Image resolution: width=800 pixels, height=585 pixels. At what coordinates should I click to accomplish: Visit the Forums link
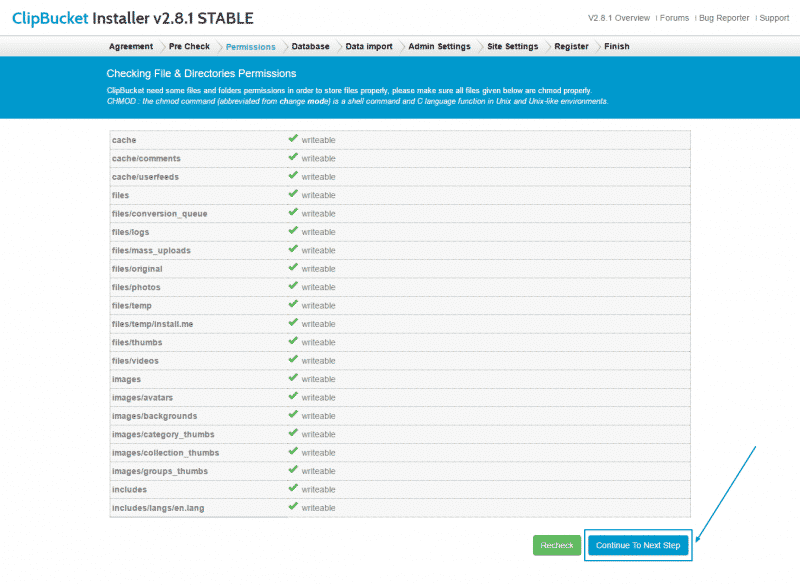pos(674,18)
